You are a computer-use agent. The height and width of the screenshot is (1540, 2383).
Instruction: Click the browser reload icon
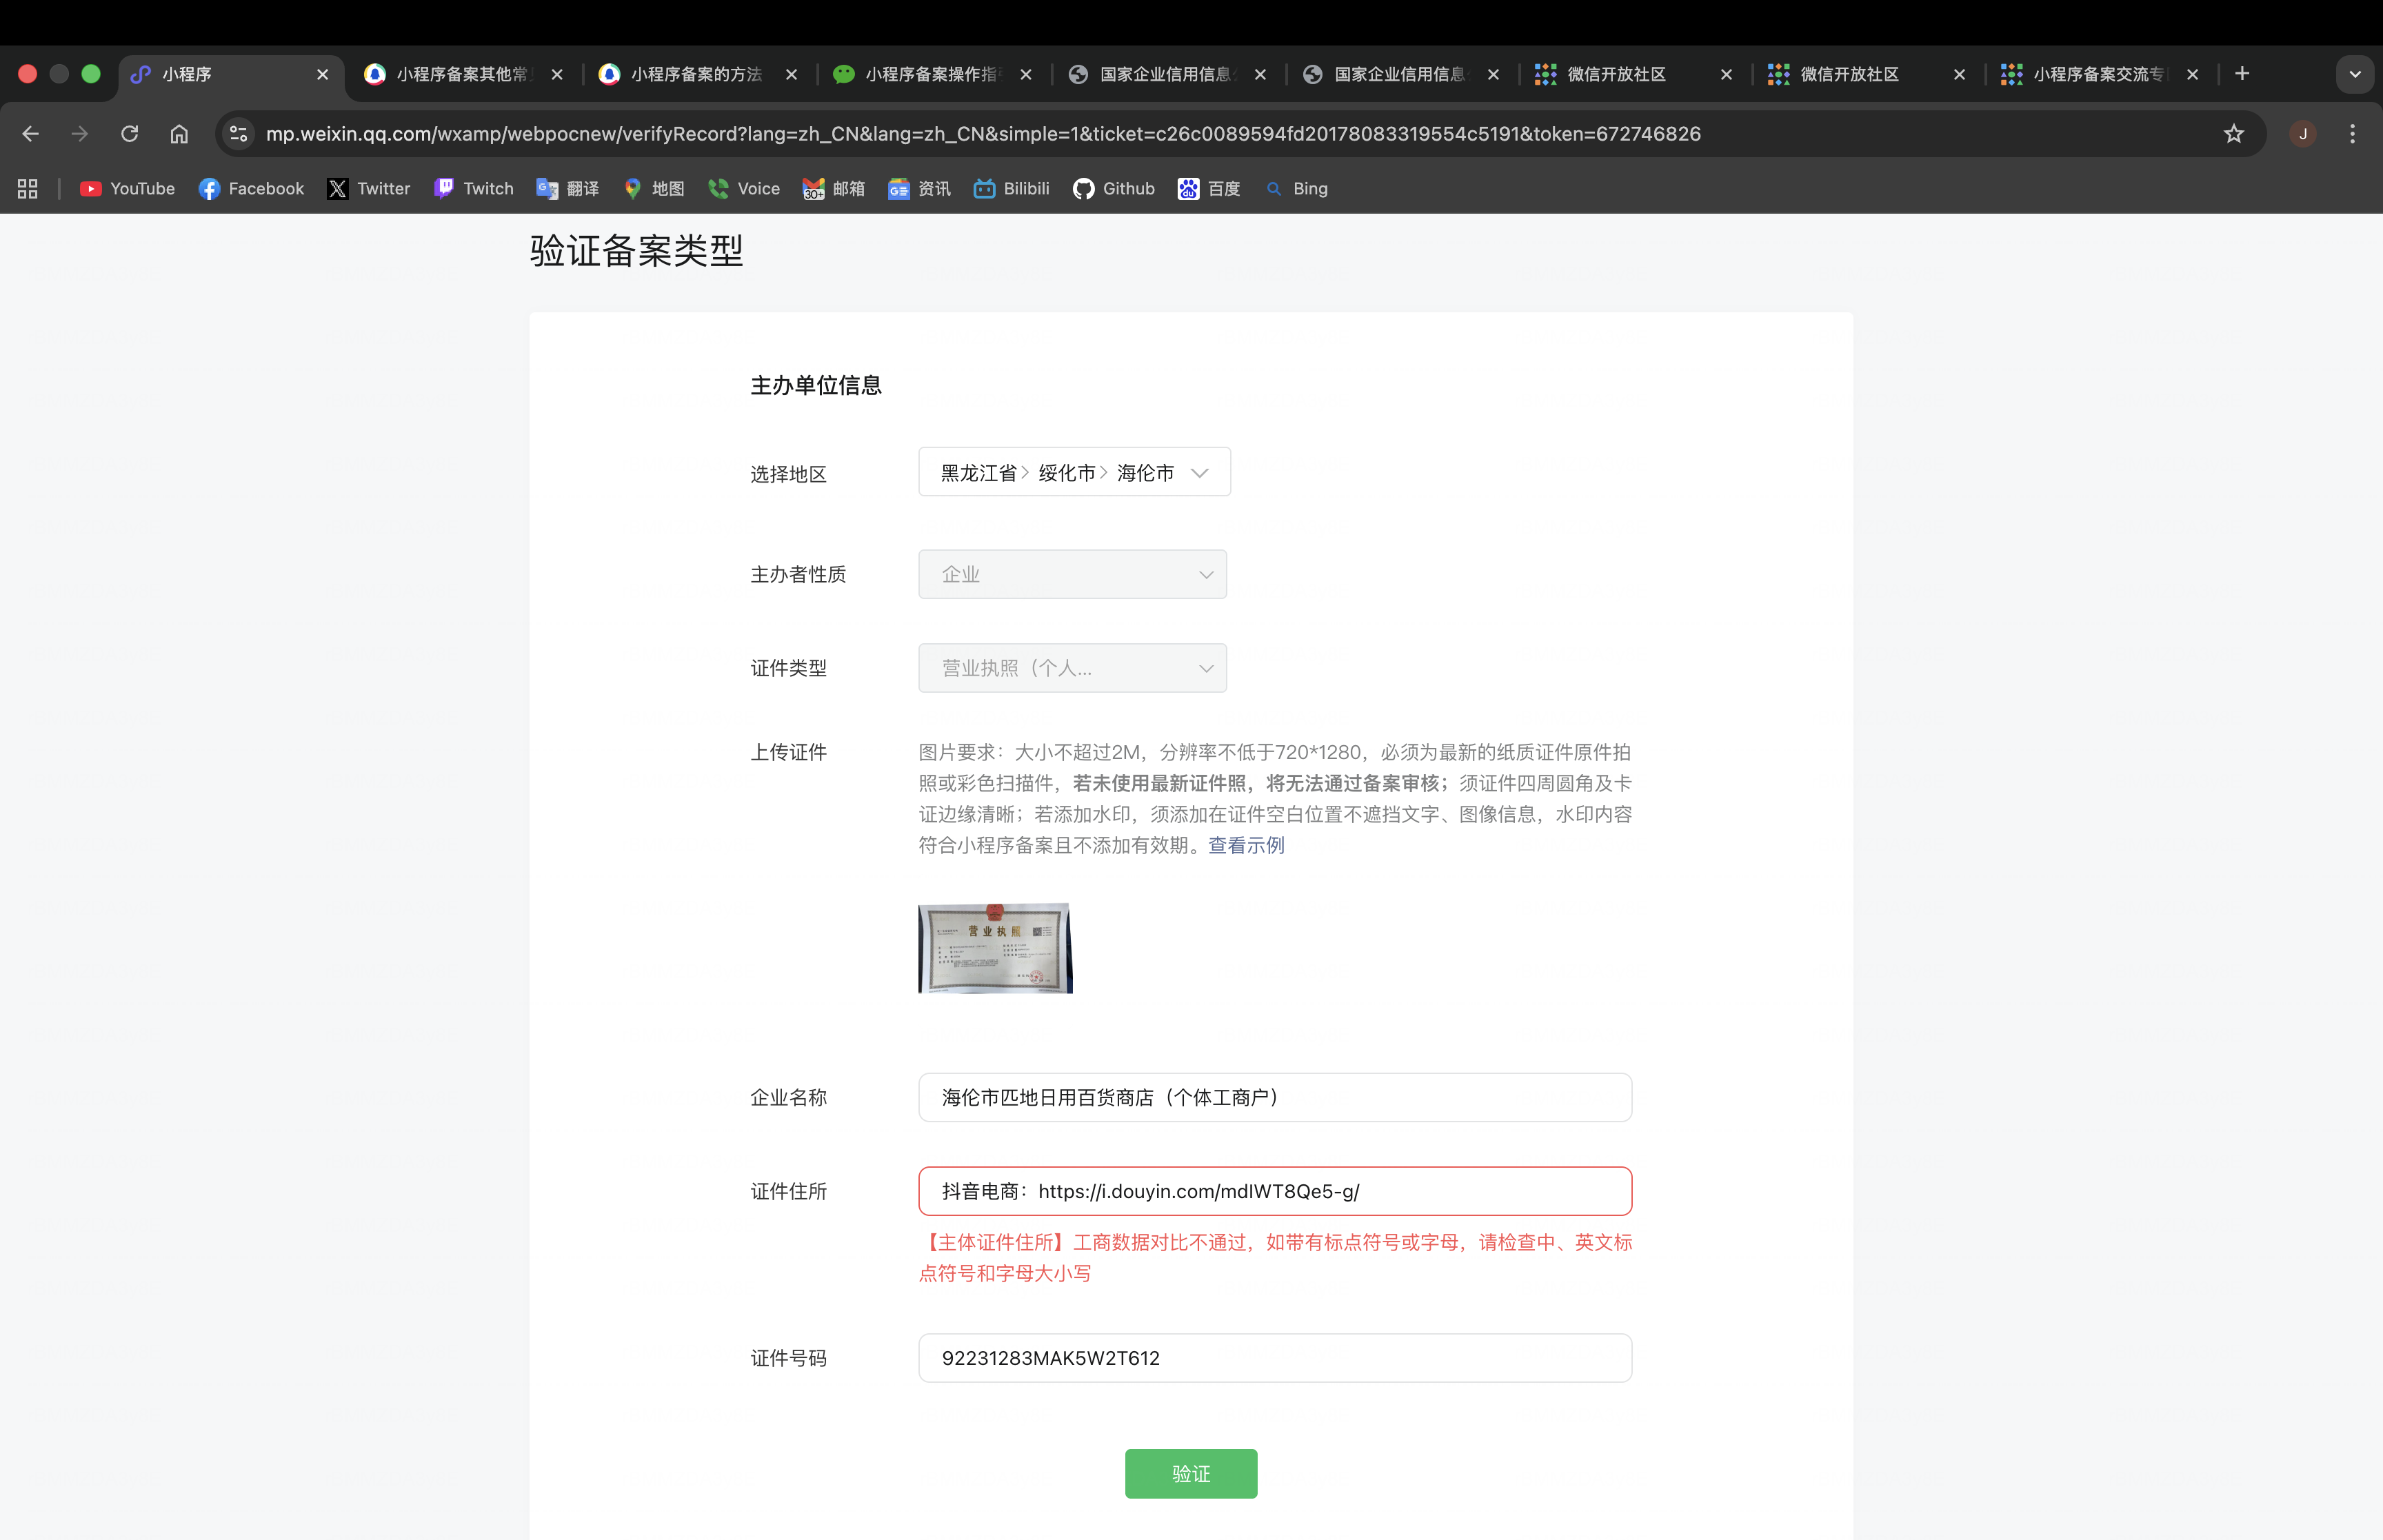(129, 134)
